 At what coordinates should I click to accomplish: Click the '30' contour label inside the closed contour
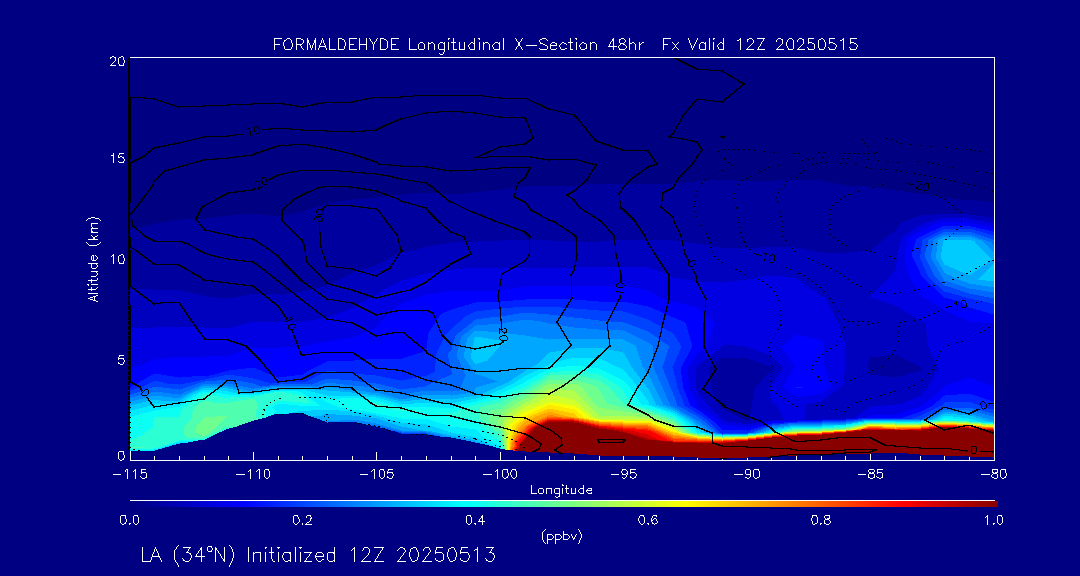pyautogui.click(x=319, y=215)
